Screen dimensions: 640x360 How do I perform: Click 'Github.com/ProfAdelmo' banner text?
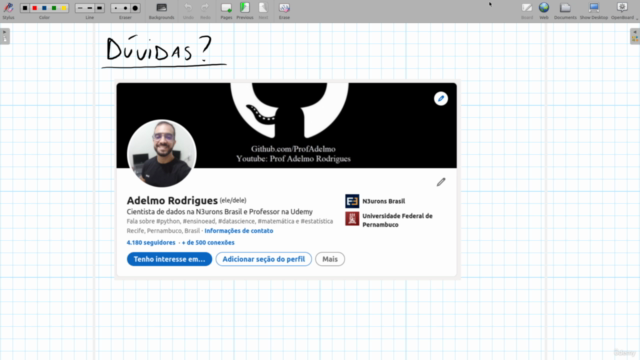click(293, 149)
